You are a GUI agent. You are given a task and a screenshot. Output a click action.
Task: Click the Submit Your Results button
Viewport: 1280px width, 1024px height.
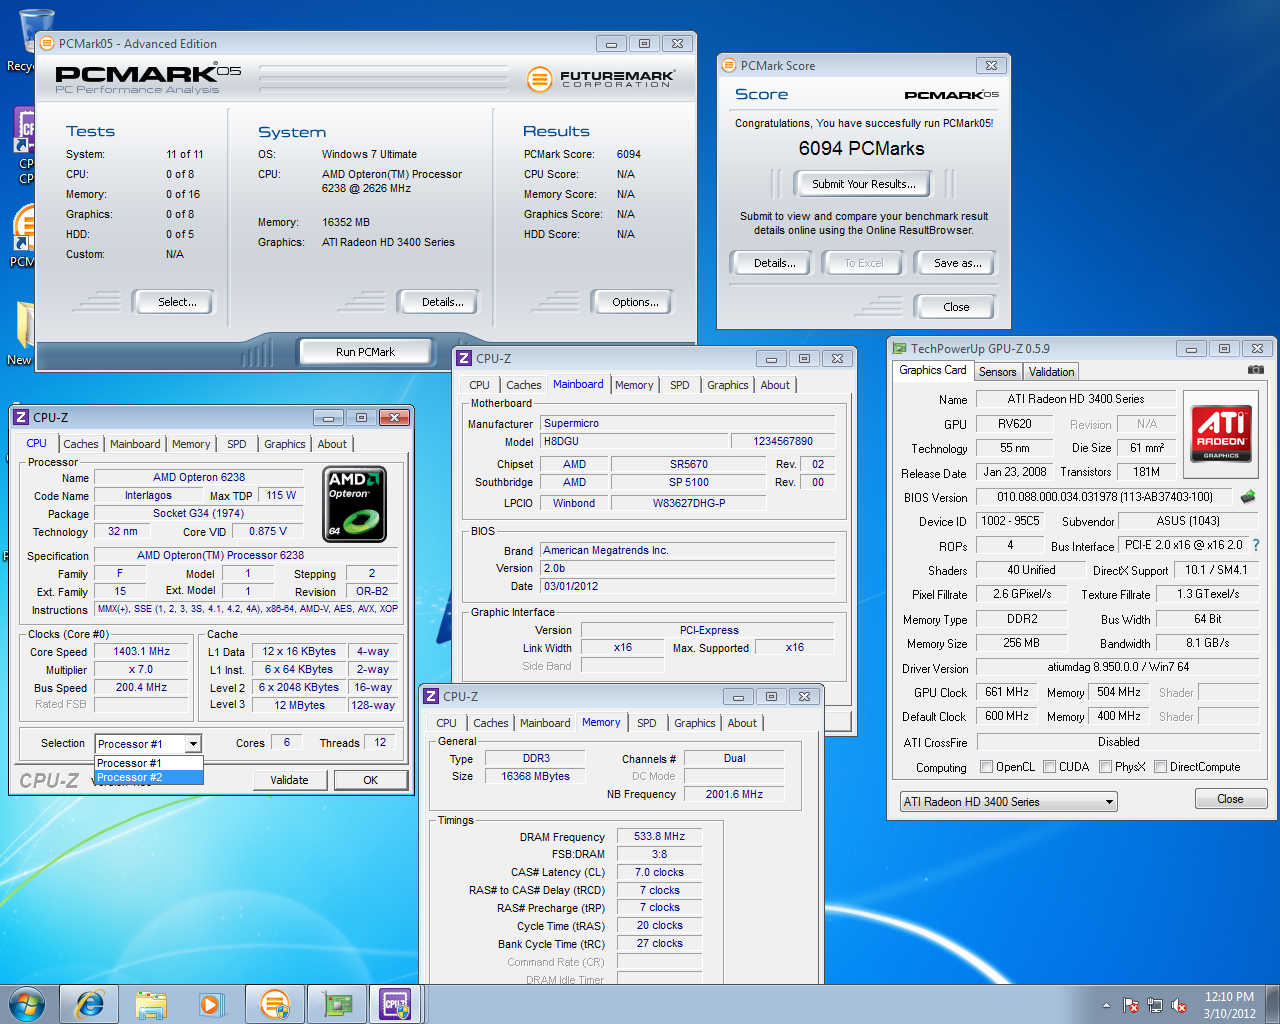coord(863,184)
